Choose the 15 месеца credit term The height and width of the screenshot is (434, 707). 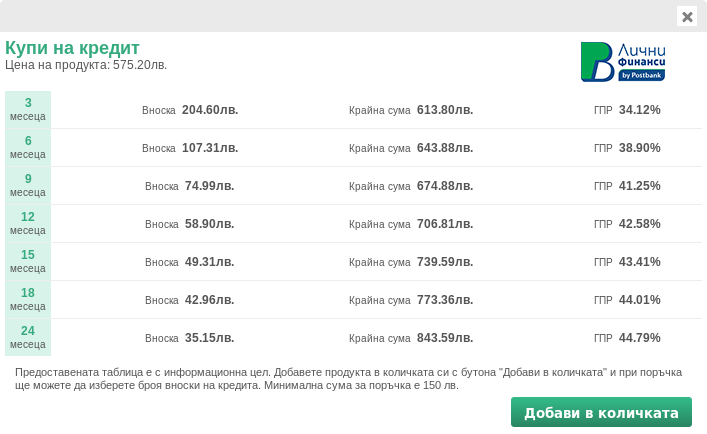(28, 261)
